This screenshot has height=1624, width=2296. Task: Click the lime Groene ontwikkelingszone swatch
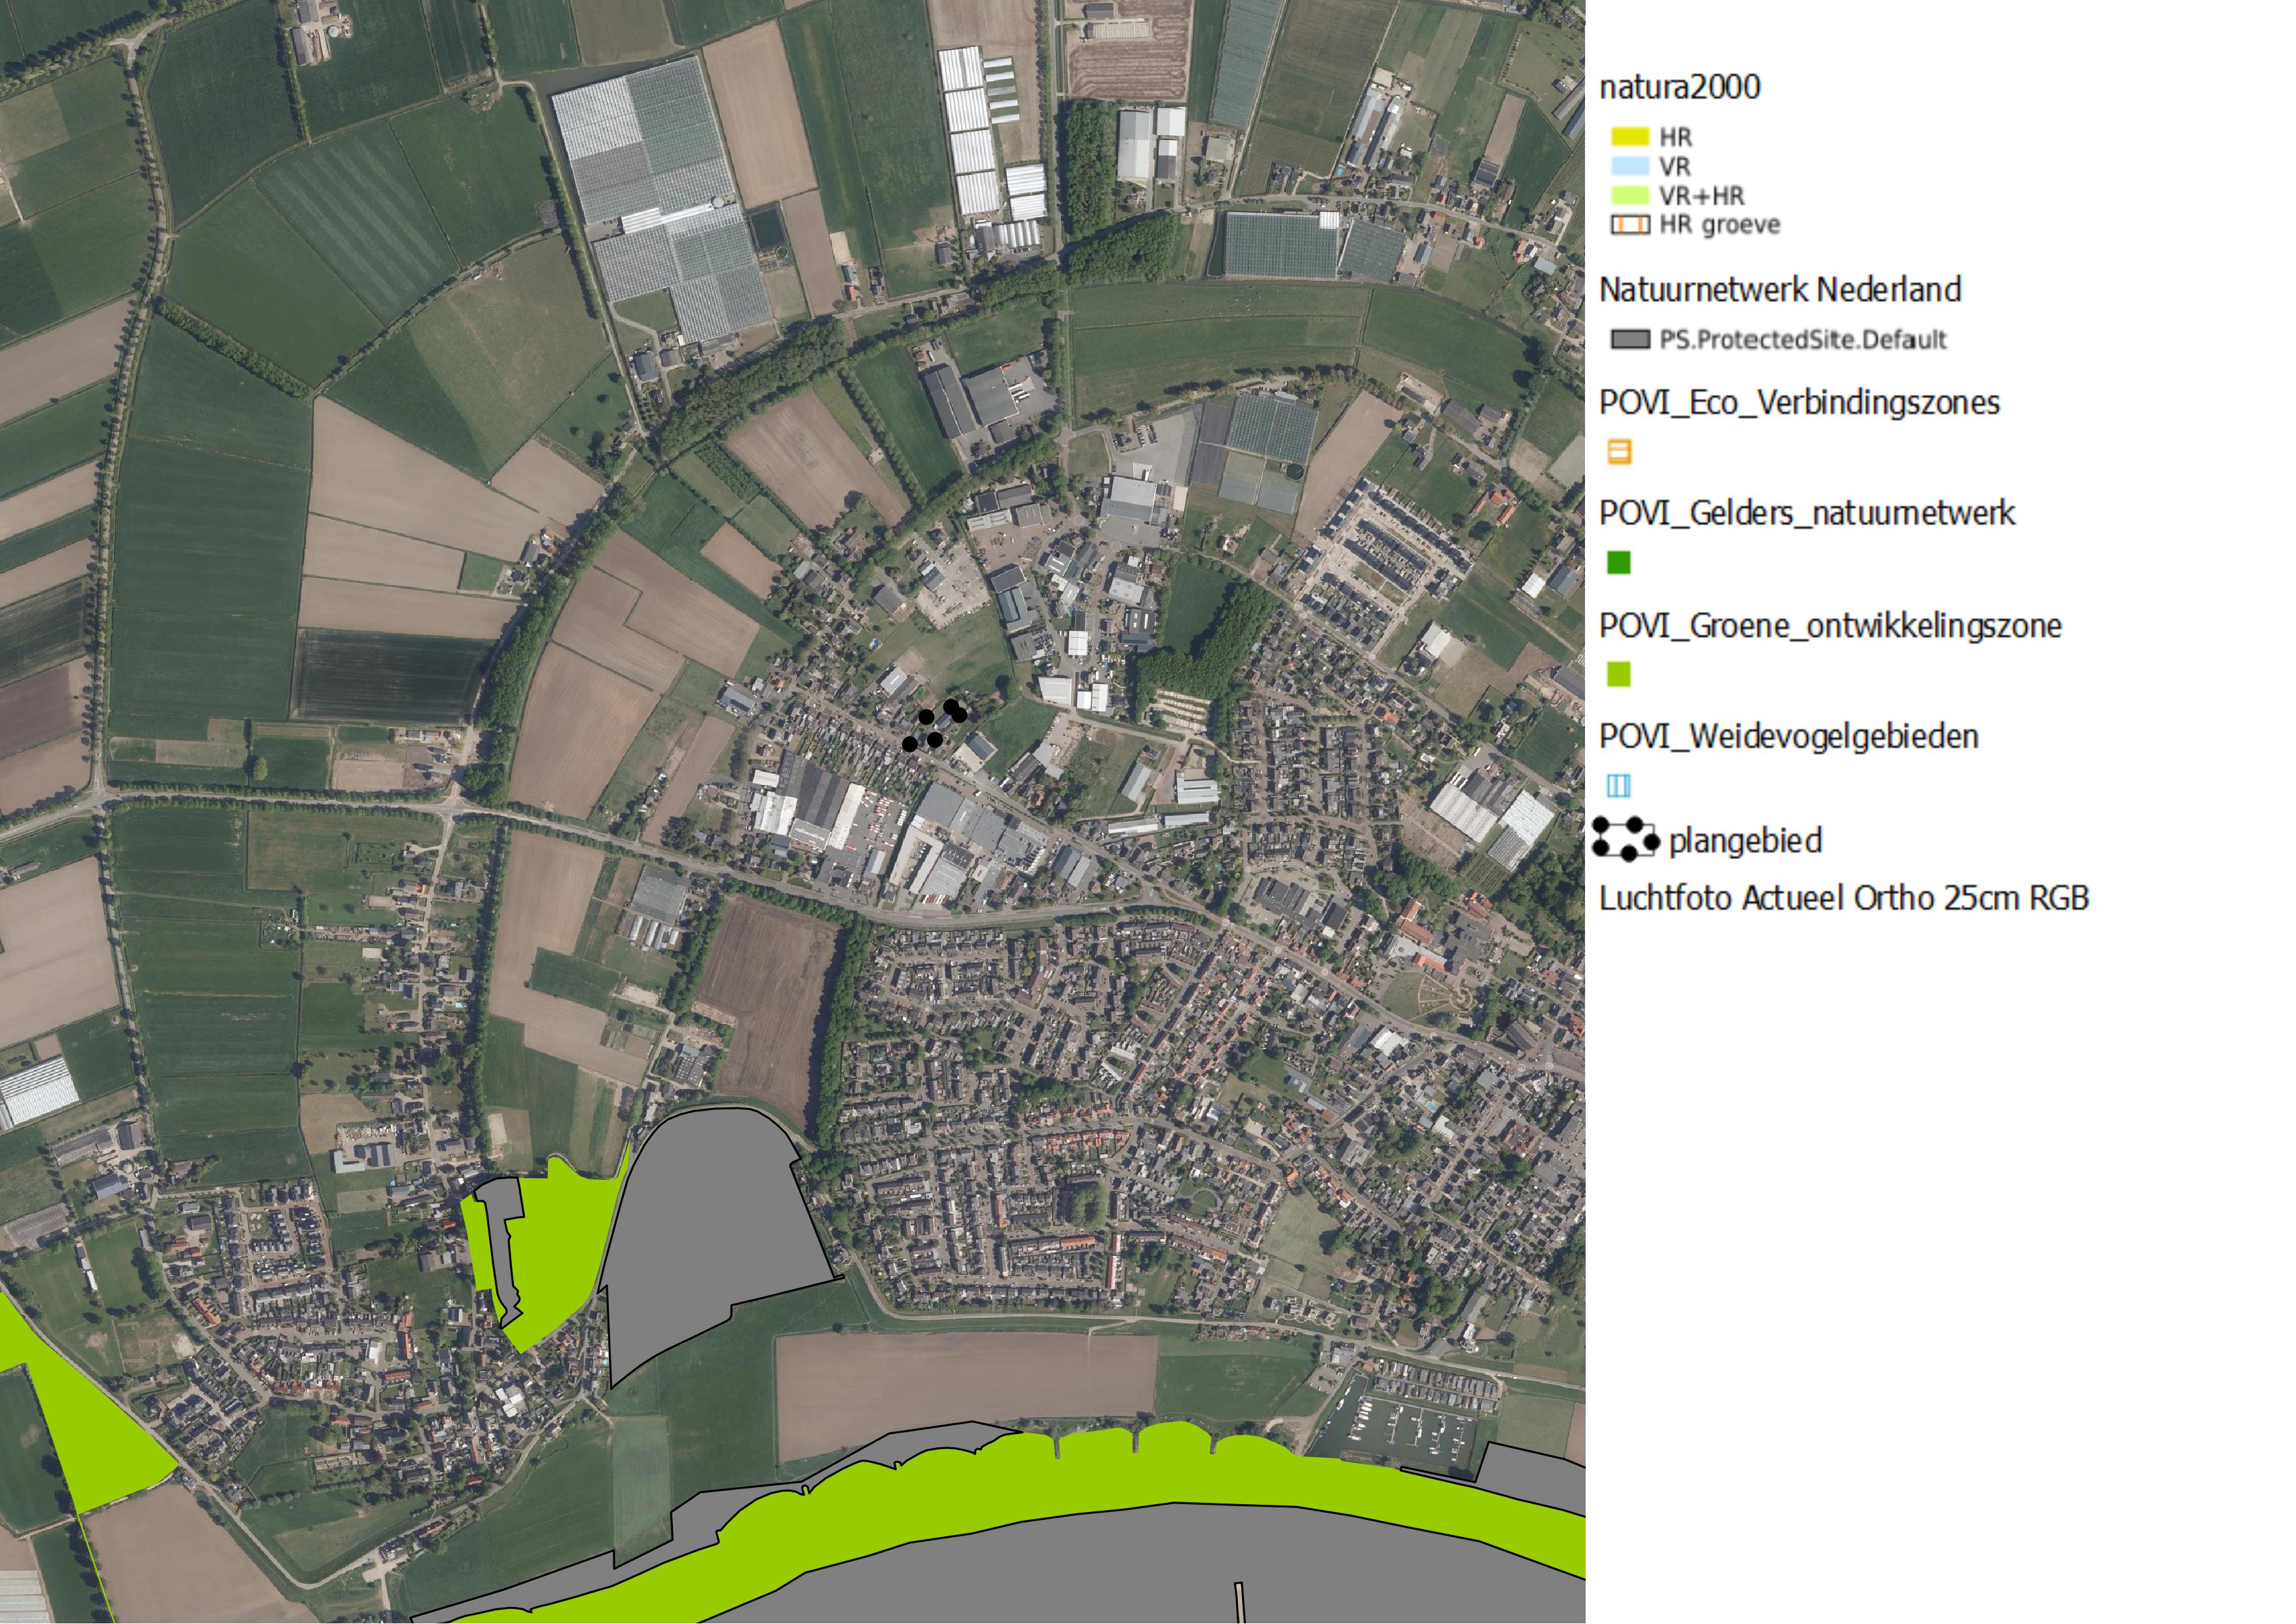pyautogui.click(x=1618, y=675)
